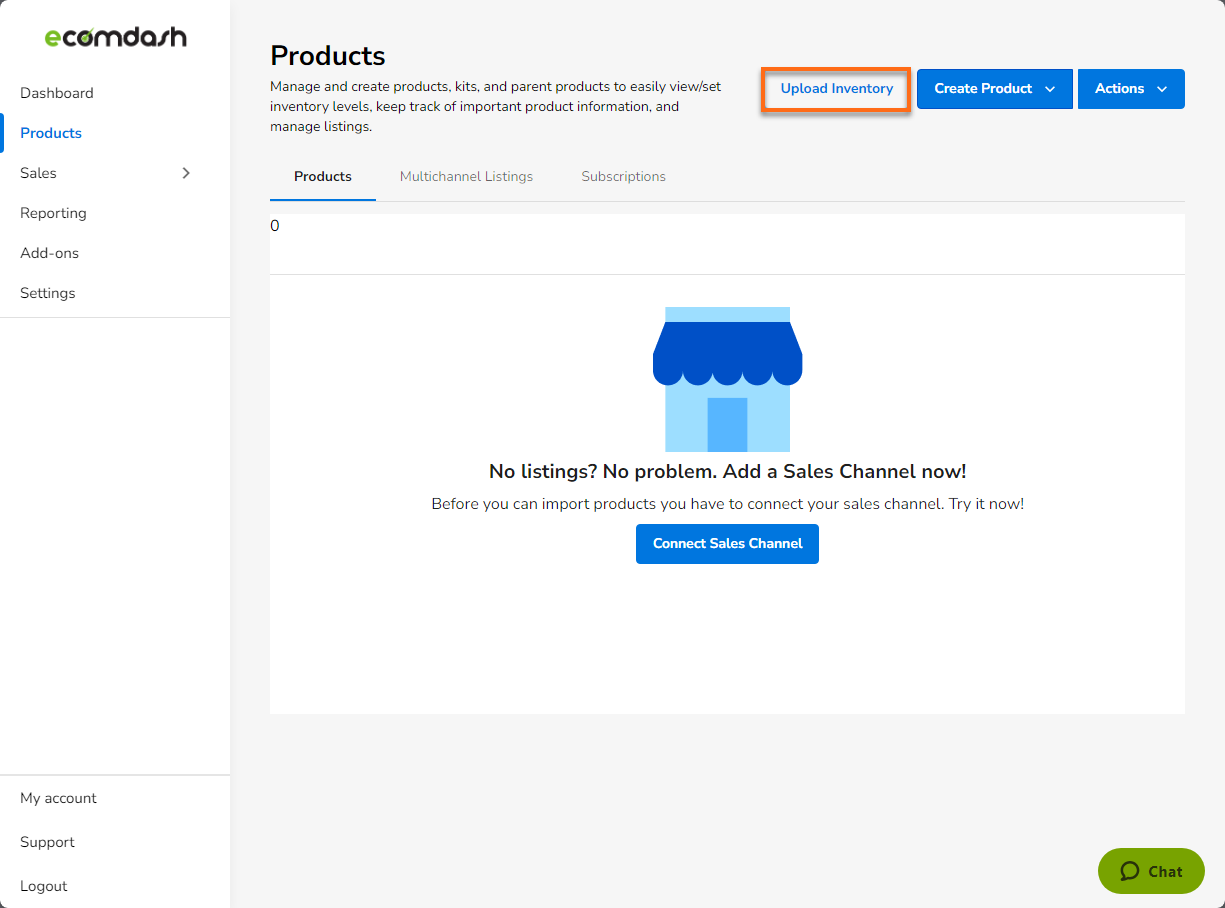
Task: Click the product count value zero
Action: point(275,225)
